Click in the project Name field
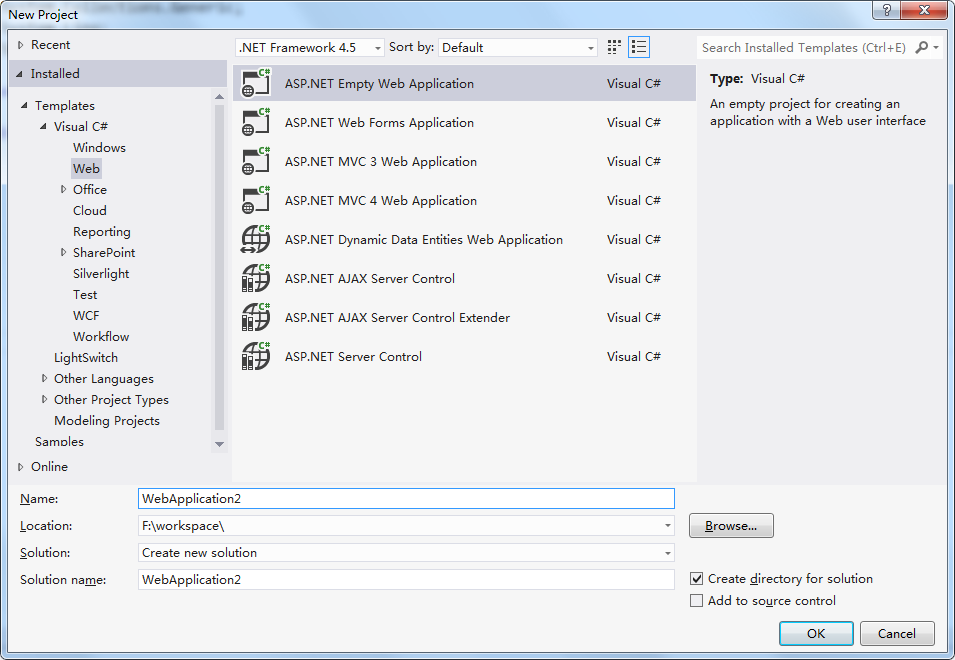Screen dimensions: 955x660 pos(406,499)
